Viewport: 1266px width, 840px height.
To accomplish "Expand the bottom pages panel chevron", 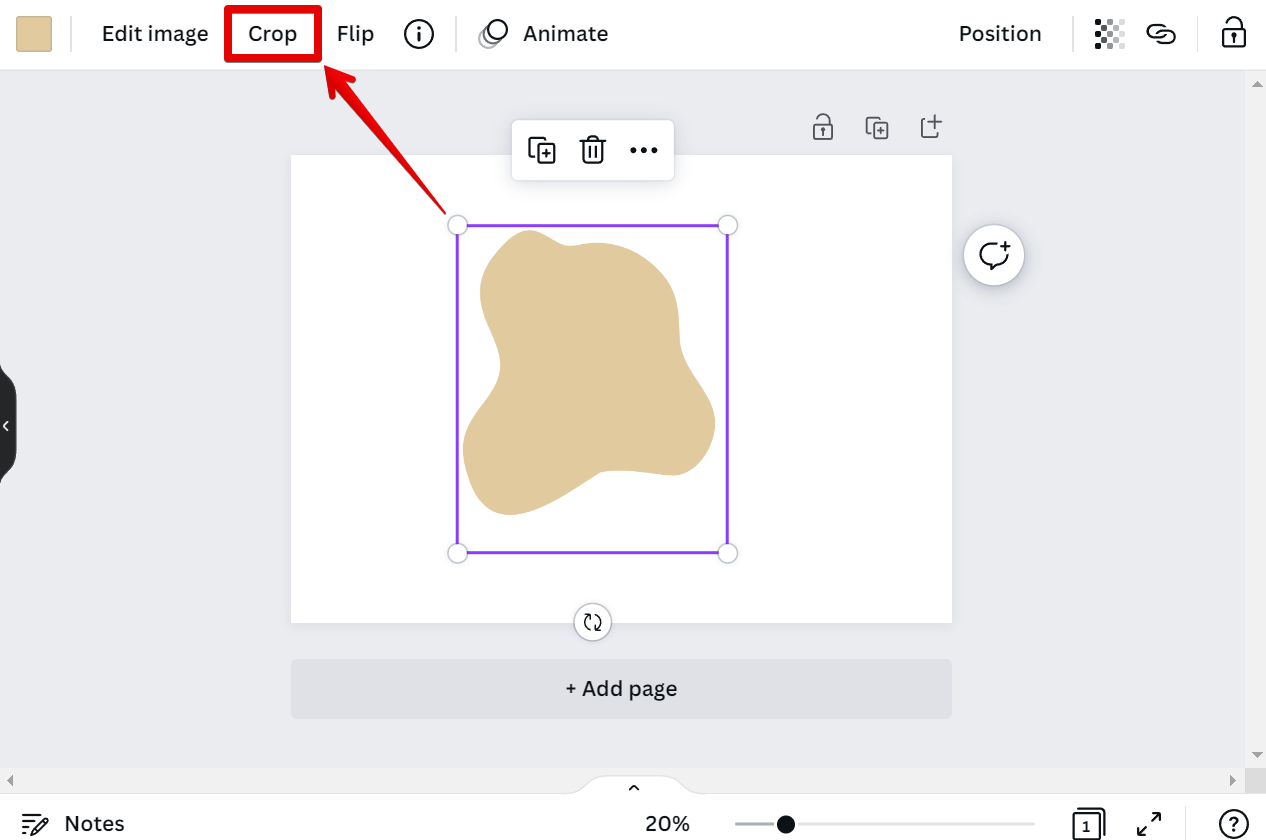I will click(633, 788).
